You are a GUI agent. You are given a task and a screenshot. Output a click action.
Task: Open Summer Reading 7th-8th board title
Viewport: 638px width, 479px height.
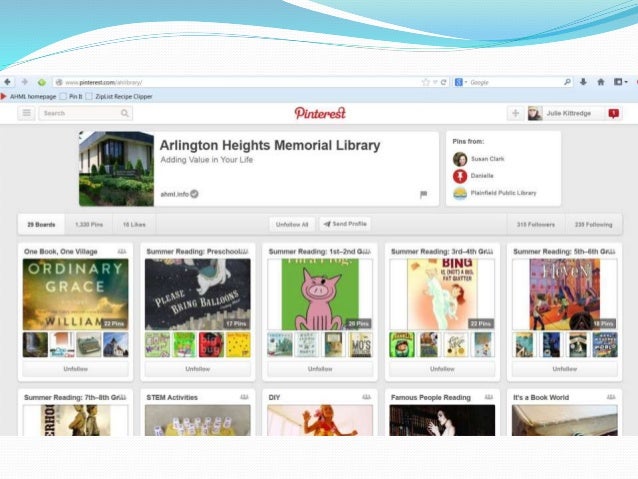(70, 397)
